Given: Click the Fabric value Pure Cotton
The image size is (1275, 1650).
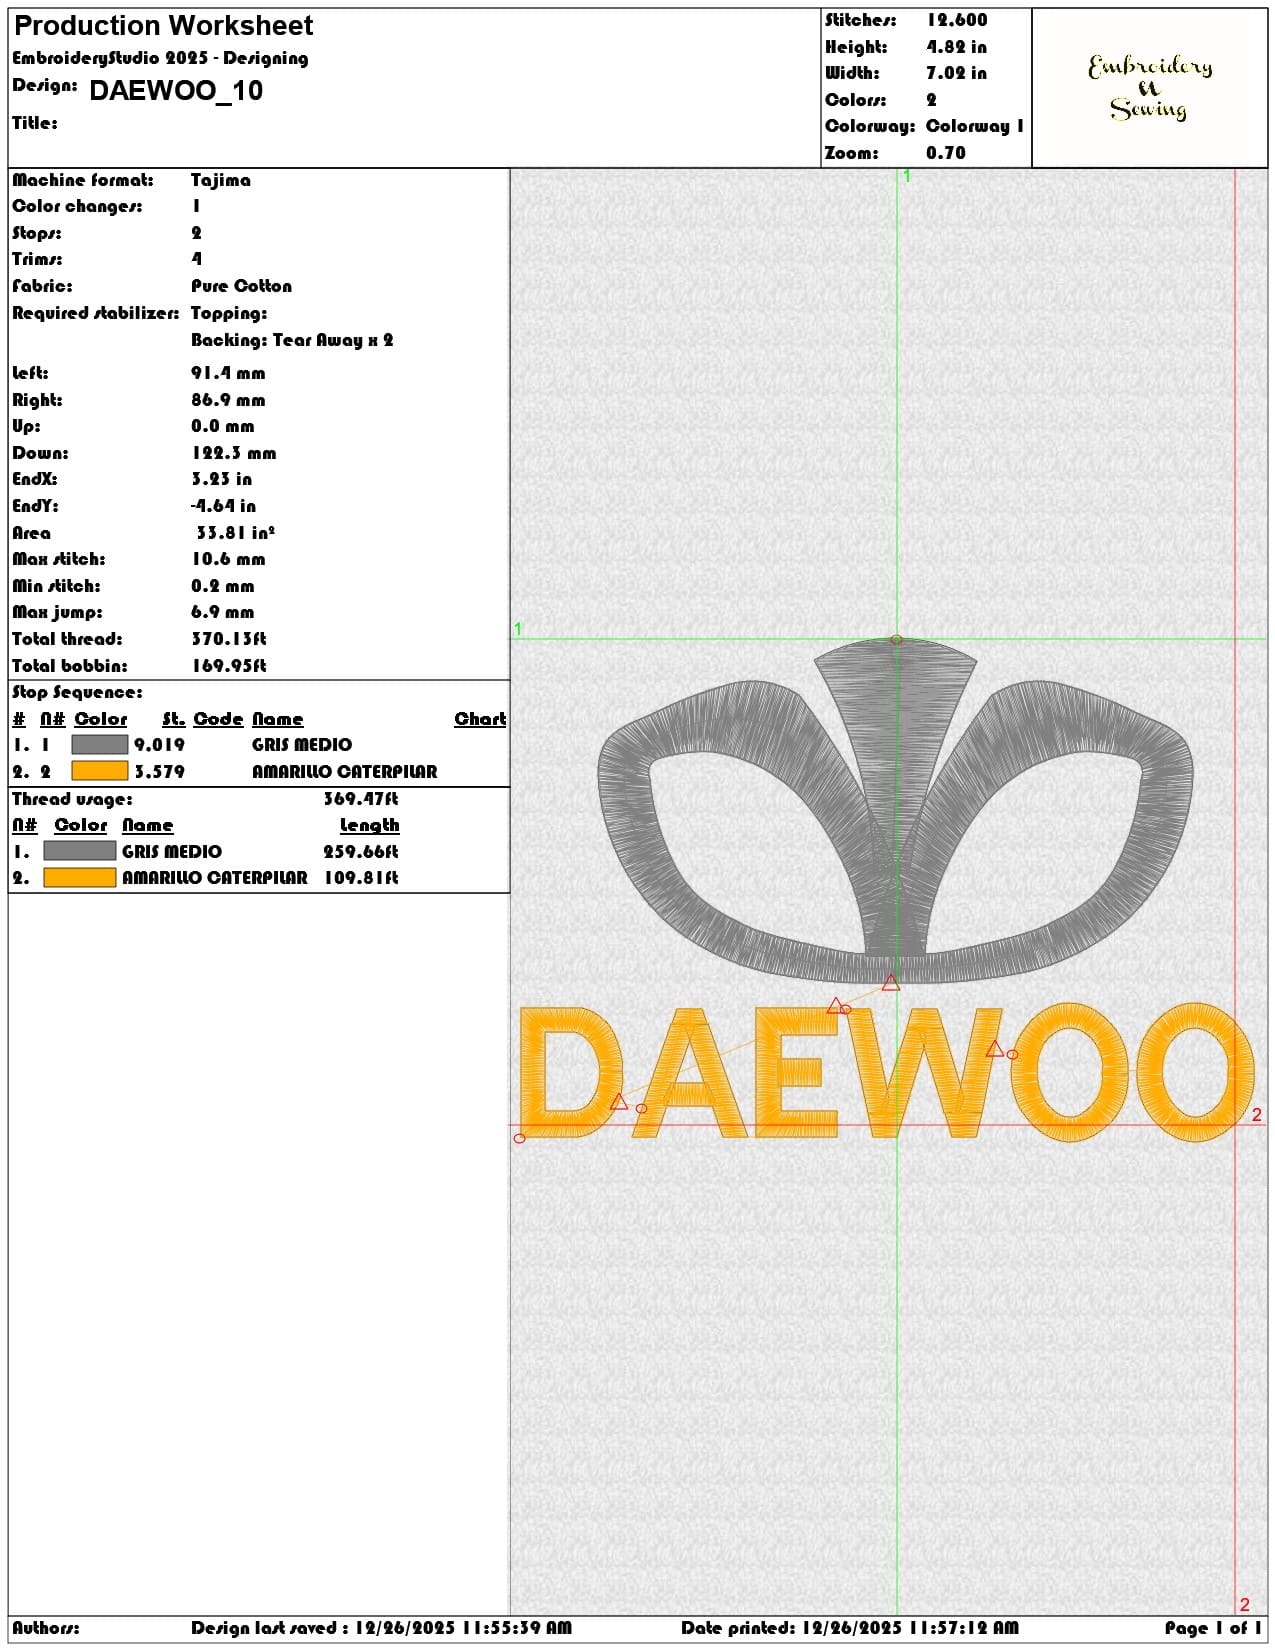Looking at the screenshot, I should (x=241, y=286).
